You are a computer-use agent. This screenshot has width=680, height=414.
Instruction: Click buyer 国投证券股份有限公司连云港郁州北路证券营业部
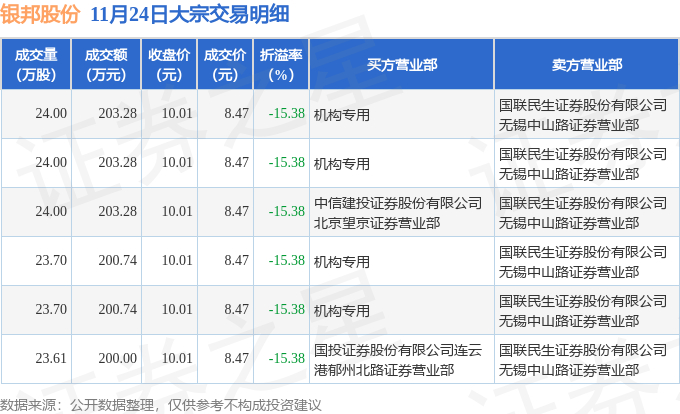pos(398,360)
